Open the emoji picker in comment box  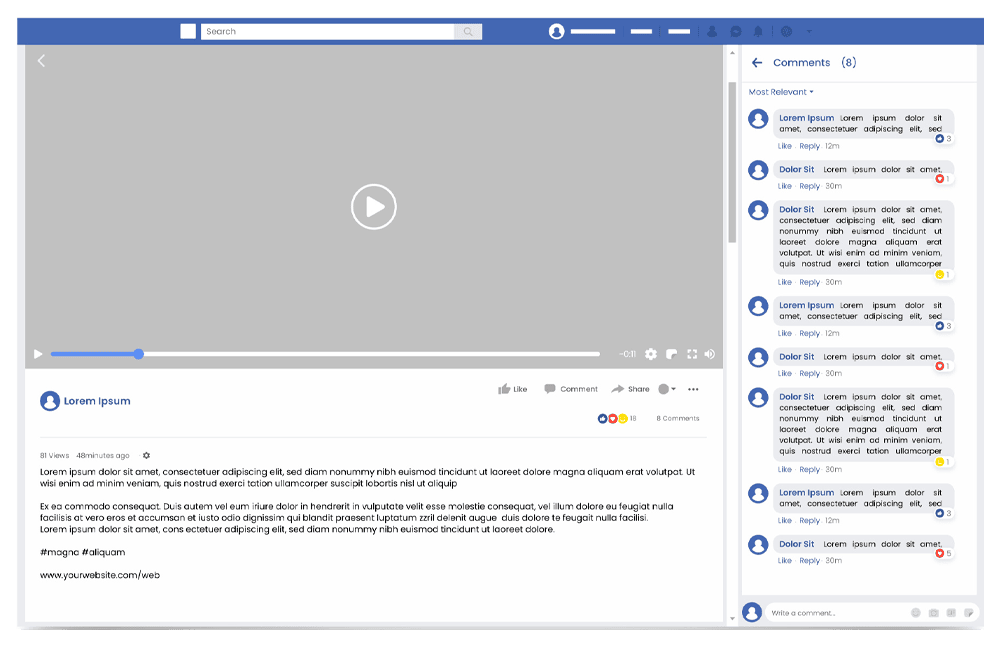[916, 613]
